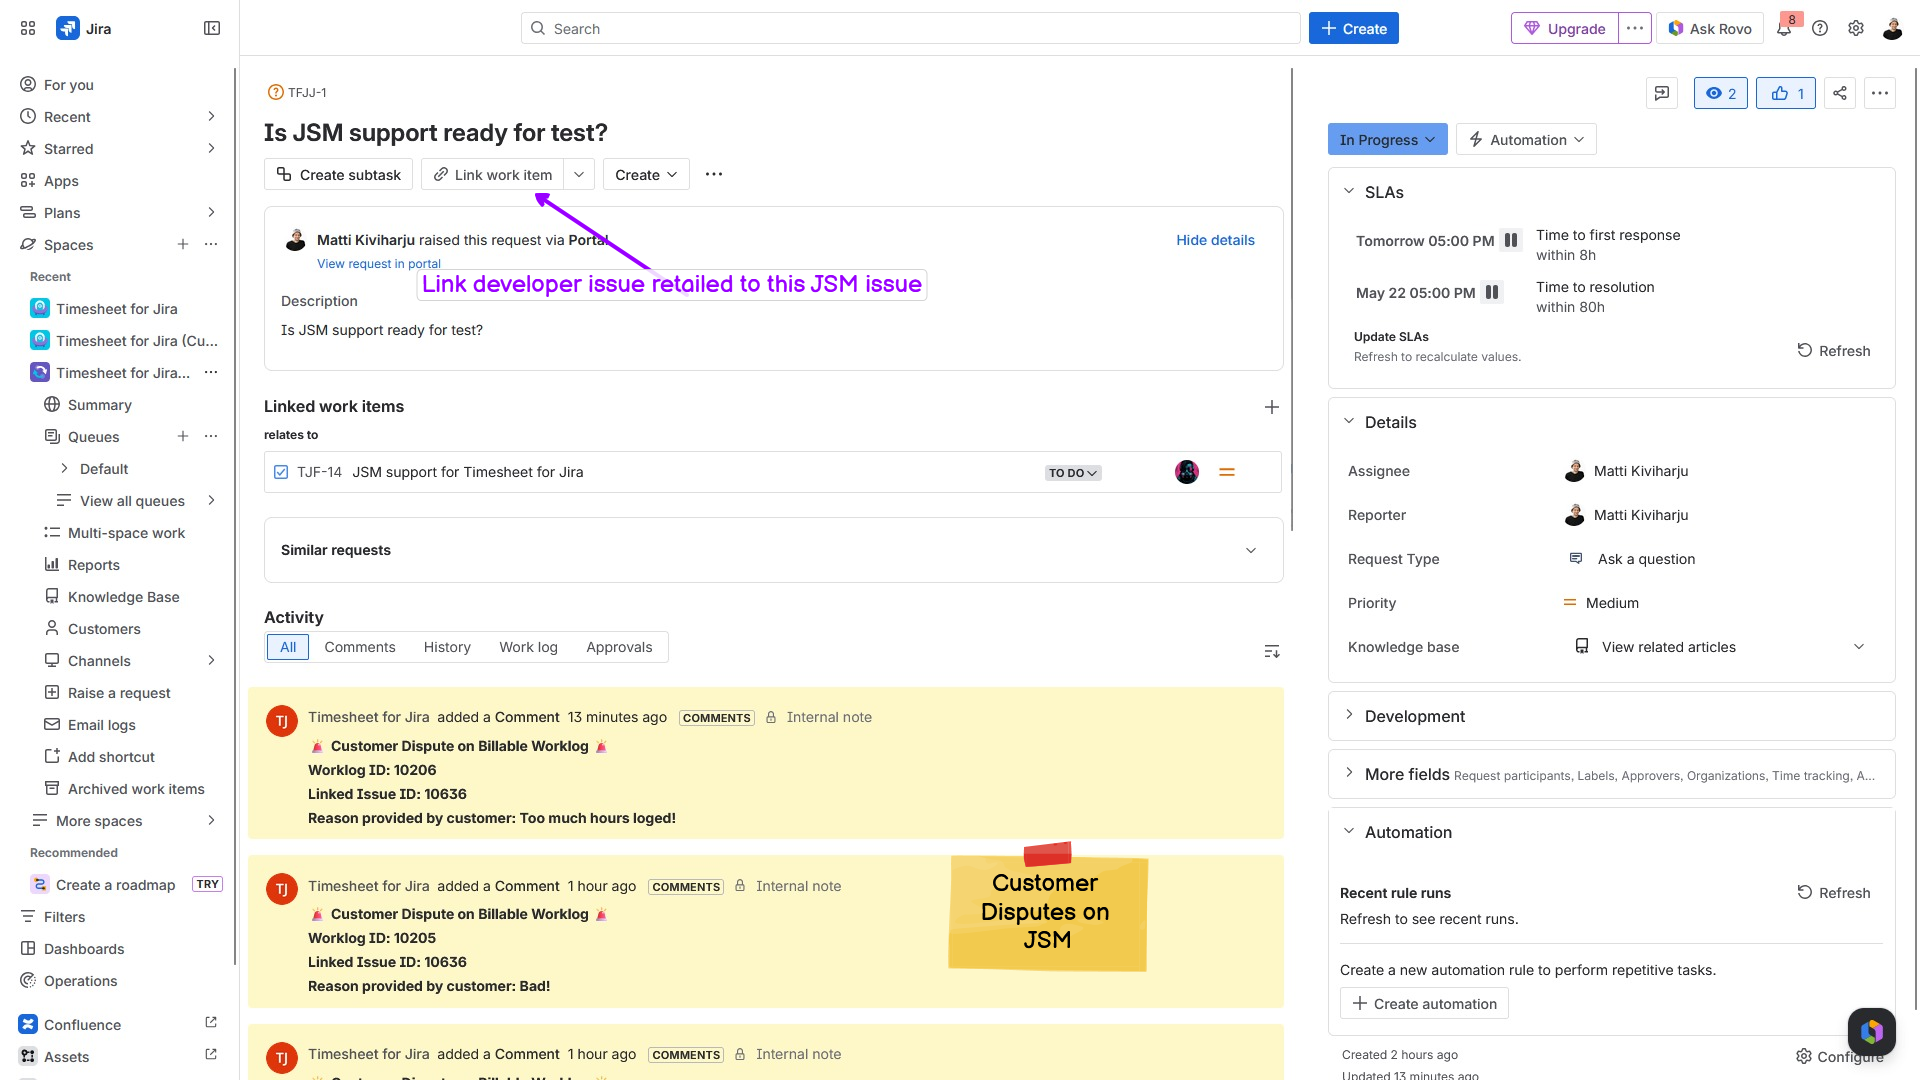Add a queue with plus icon
Image resolution: width=1920 pixels, height=1080 pixels.
pos(183,436)
